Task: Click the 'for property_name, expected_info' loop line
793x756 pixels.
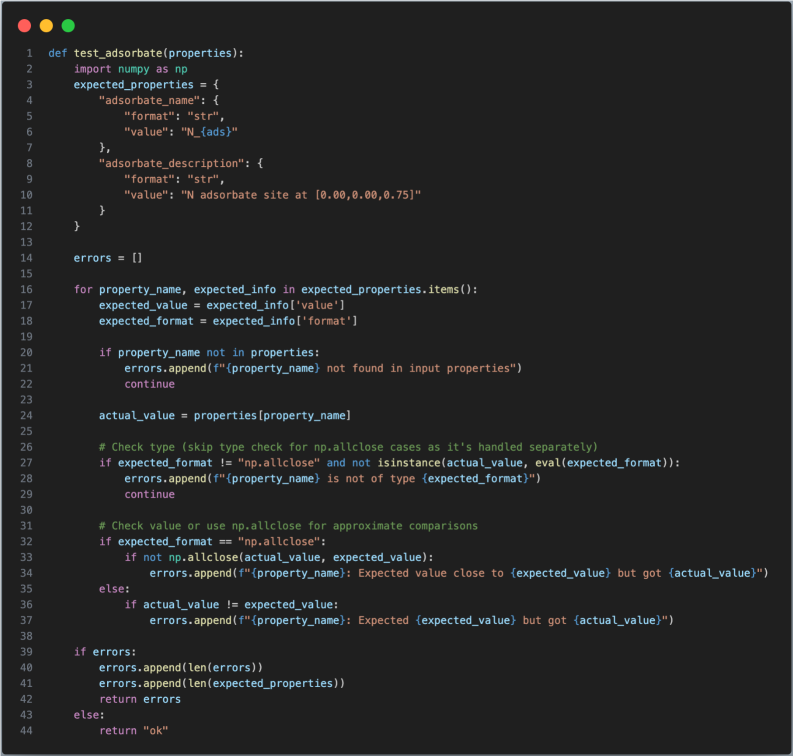Action: (x=276, y=289)
